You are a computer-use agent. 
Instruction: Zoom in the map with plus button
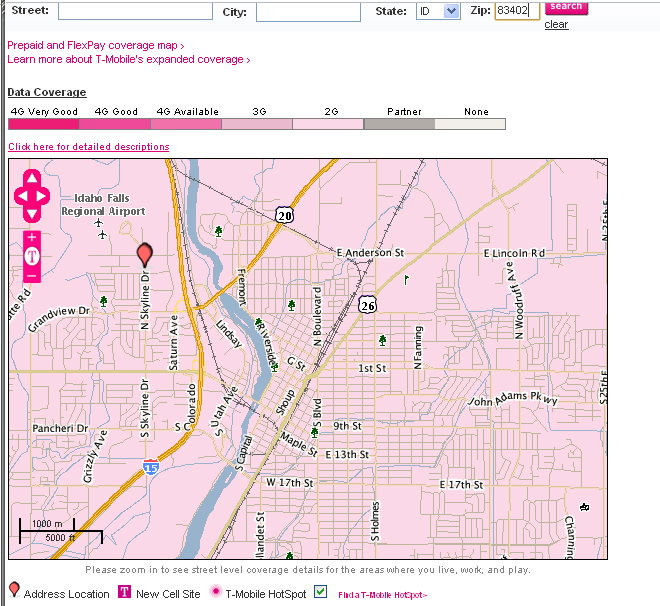[32, 237]
